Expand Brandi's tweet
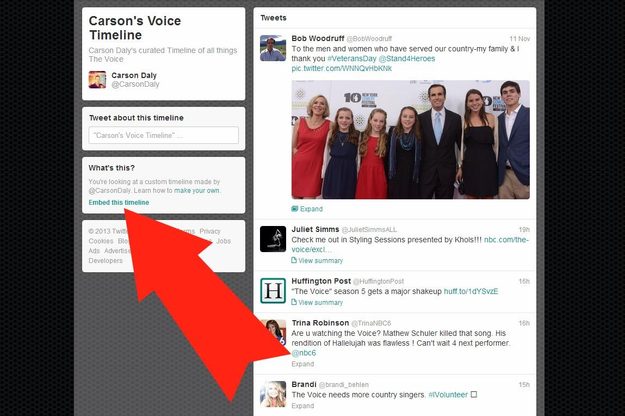625x416 pixels. click(303, 406)
